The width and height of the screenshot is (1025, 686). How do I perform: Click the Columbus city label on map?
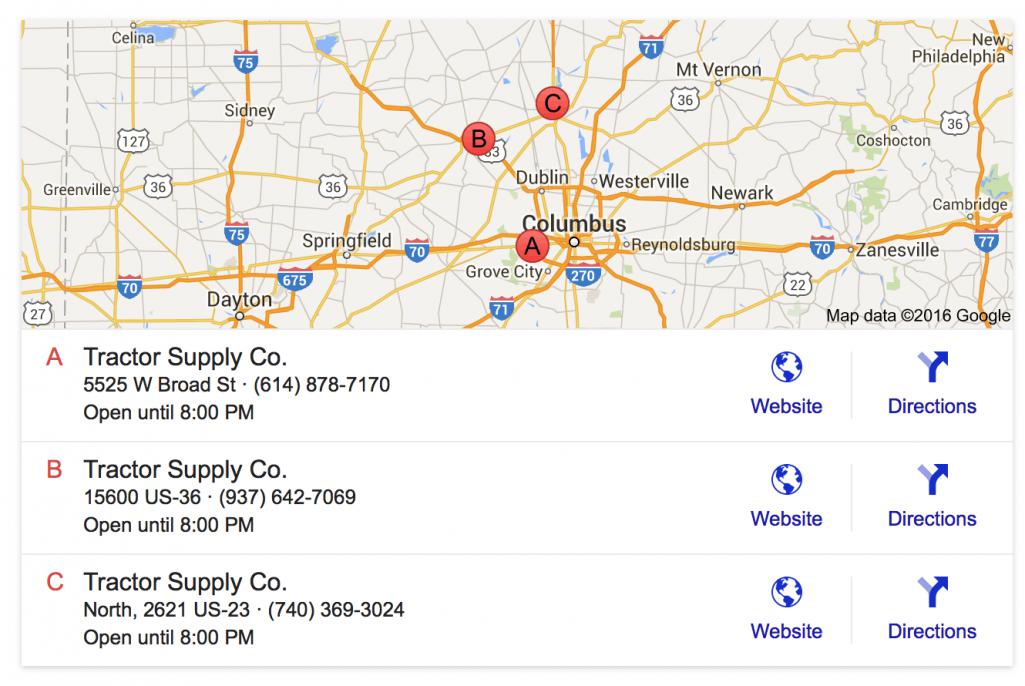tap(574, 223)
